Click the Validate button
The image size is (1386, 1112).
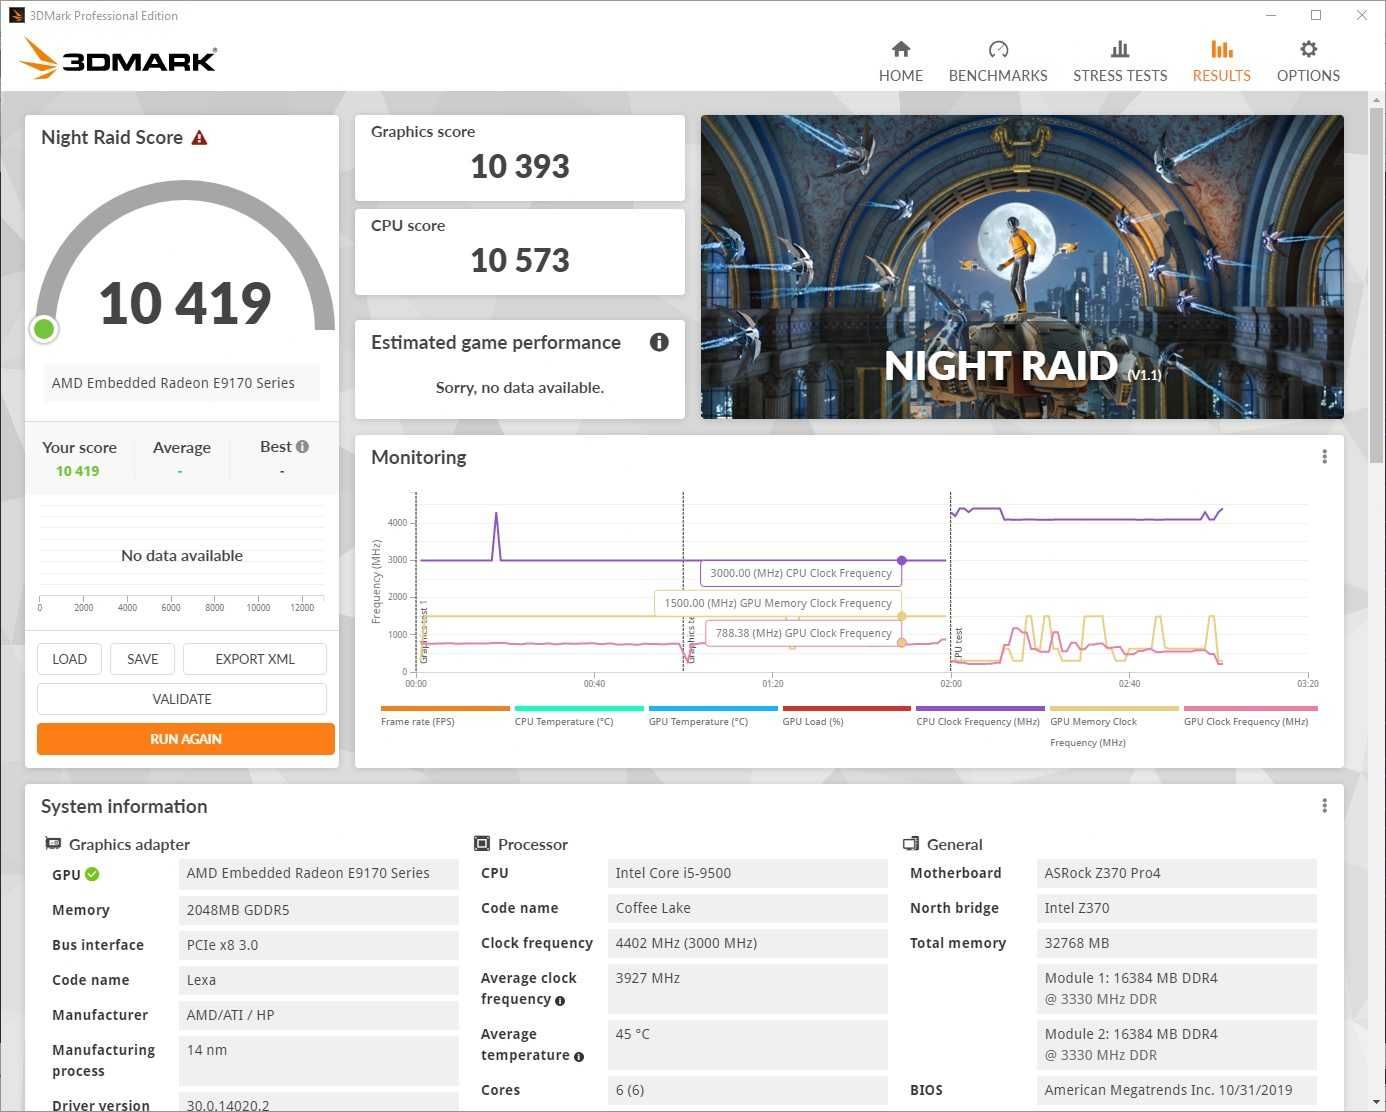point(182,699)
